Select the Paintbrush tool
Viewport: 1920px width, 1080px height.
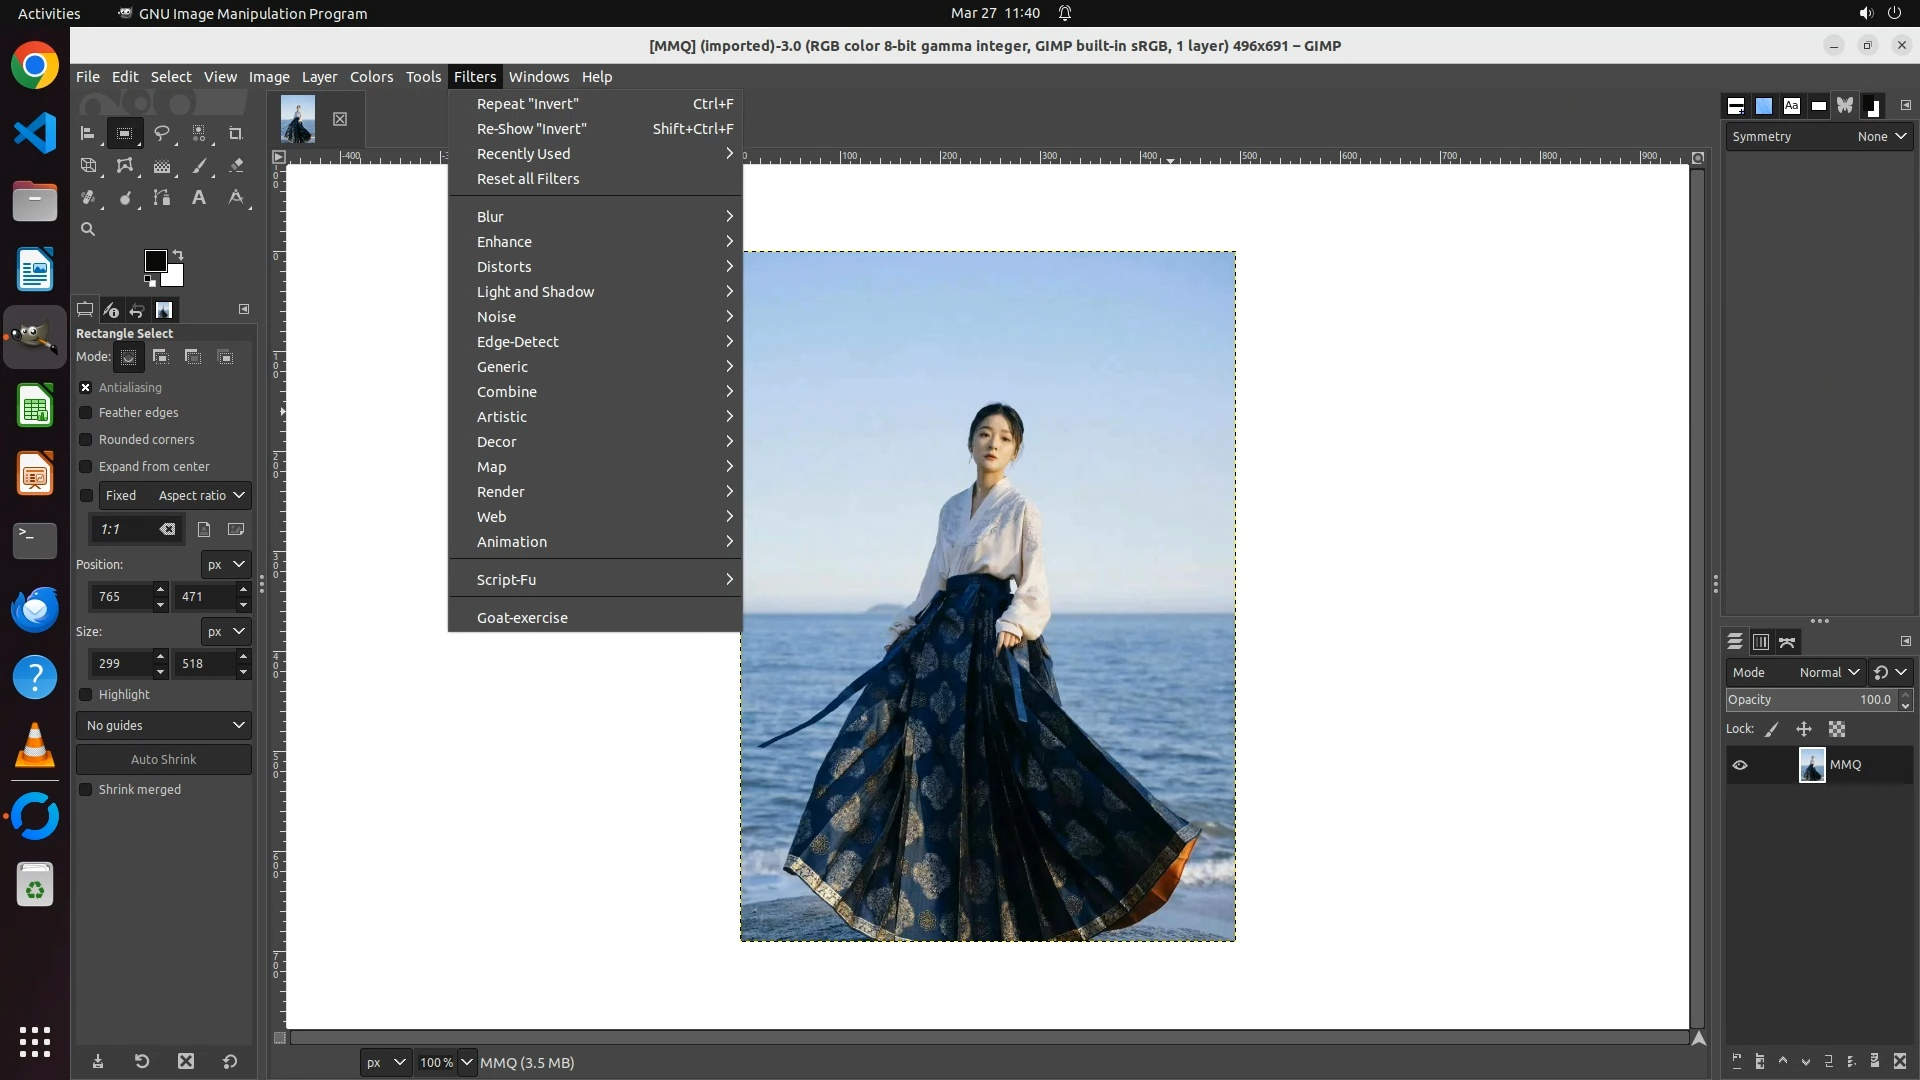coord(199,166)
